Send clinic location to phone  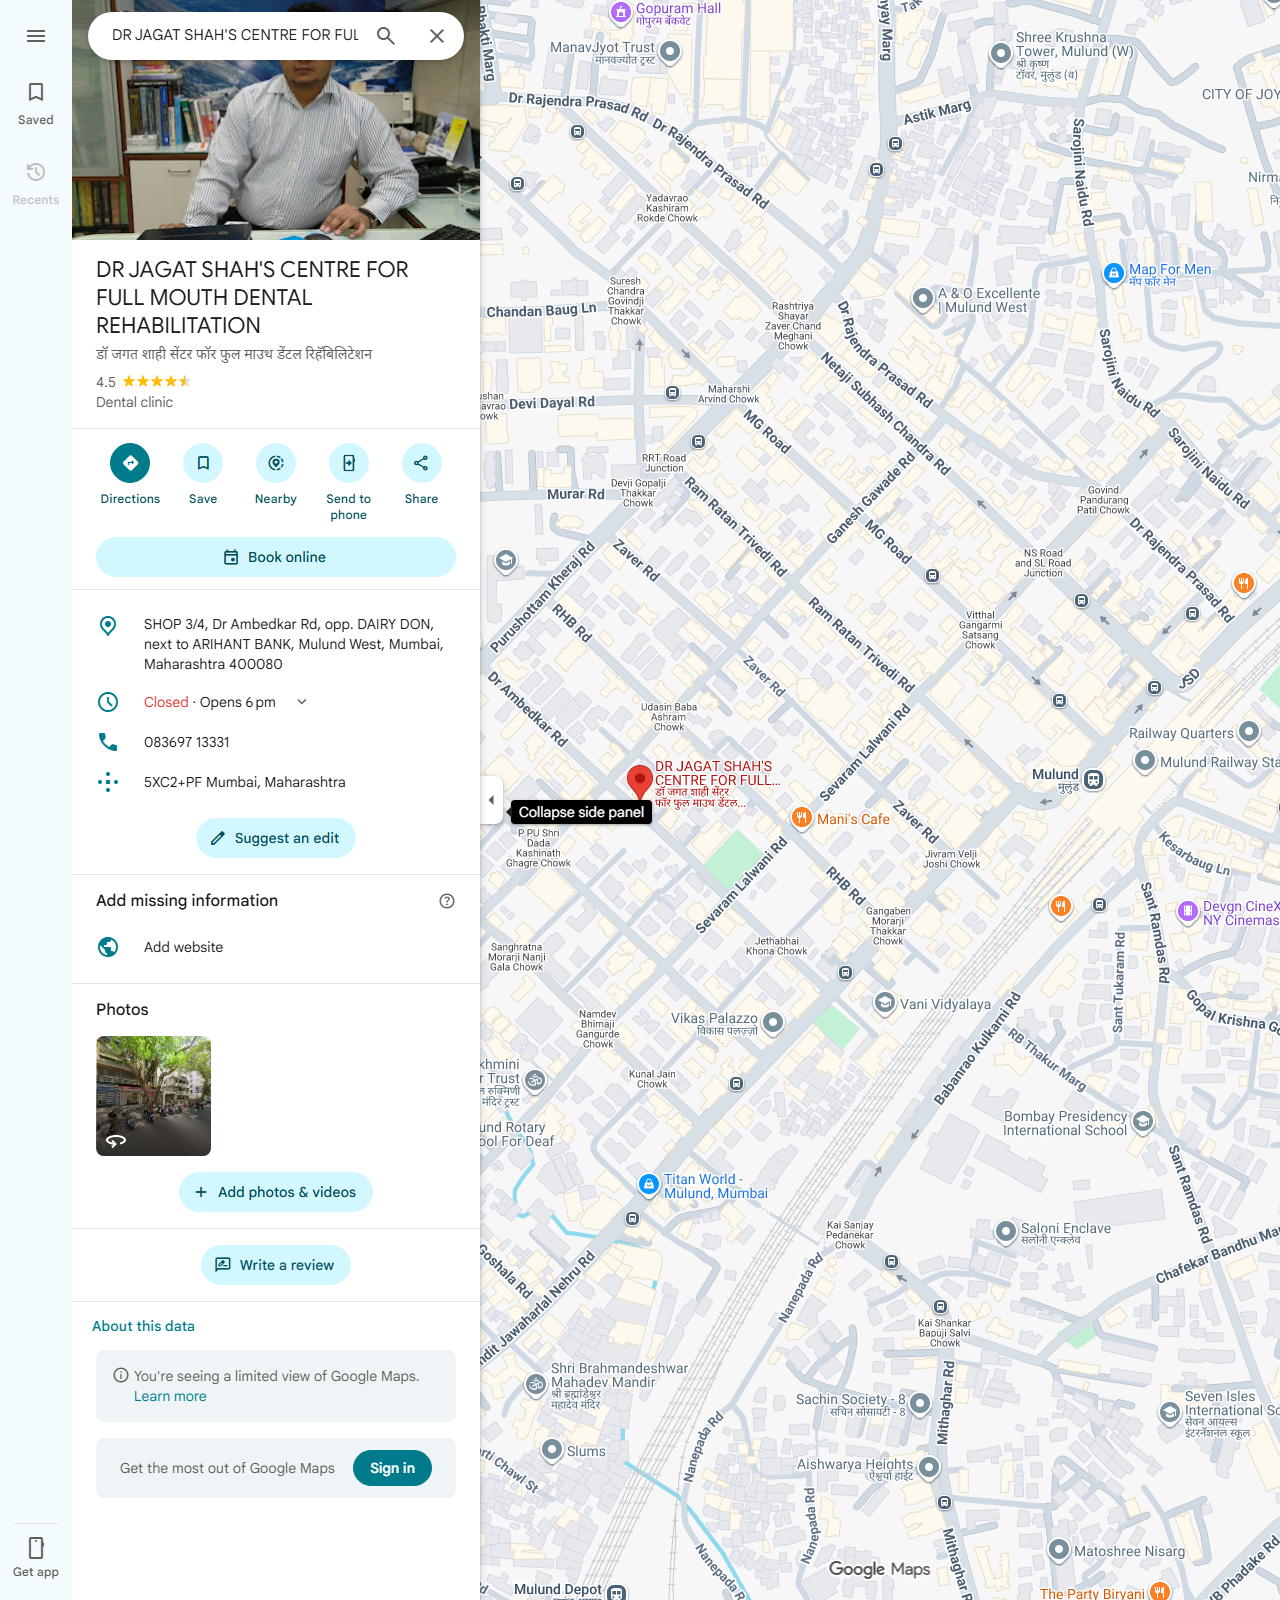[349, 483]
